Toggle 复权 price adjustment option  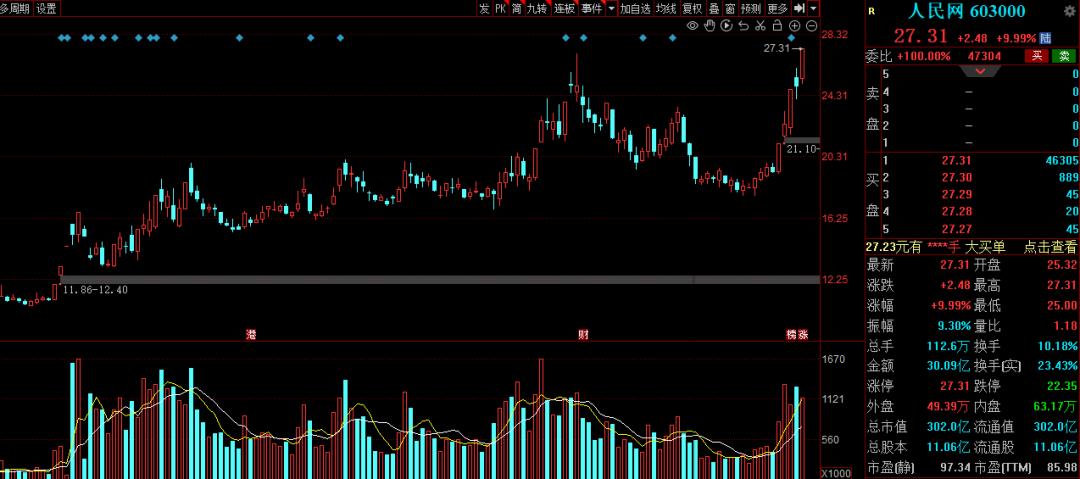692,8
